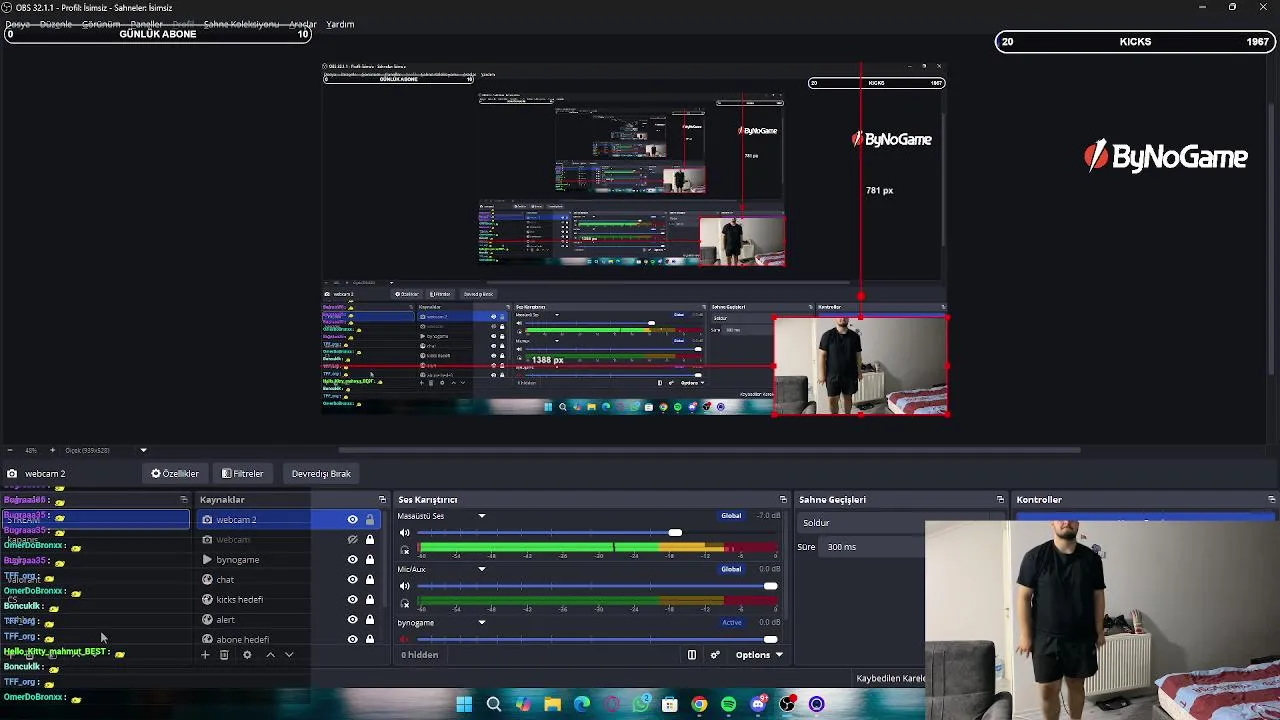Open the Araçlar menu
Screen dimensions: 1280x720
(x=303, y=24)
